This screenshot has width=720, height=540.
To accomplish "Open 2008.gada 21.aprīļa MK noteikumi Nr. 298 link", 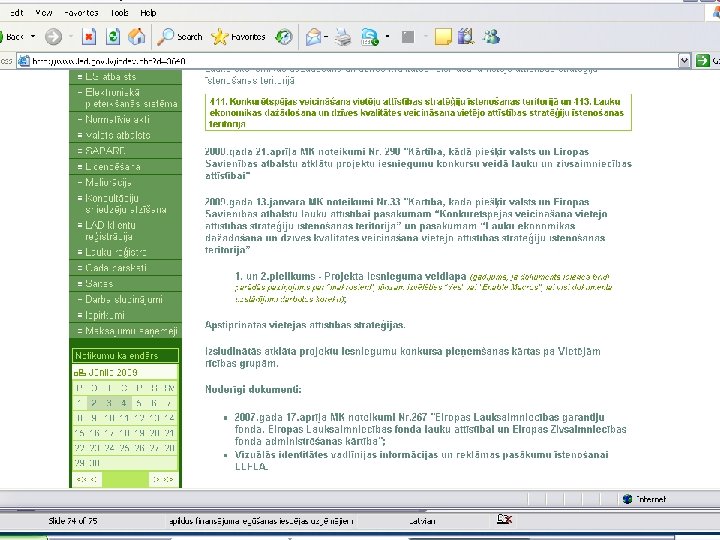I will 418,163.
